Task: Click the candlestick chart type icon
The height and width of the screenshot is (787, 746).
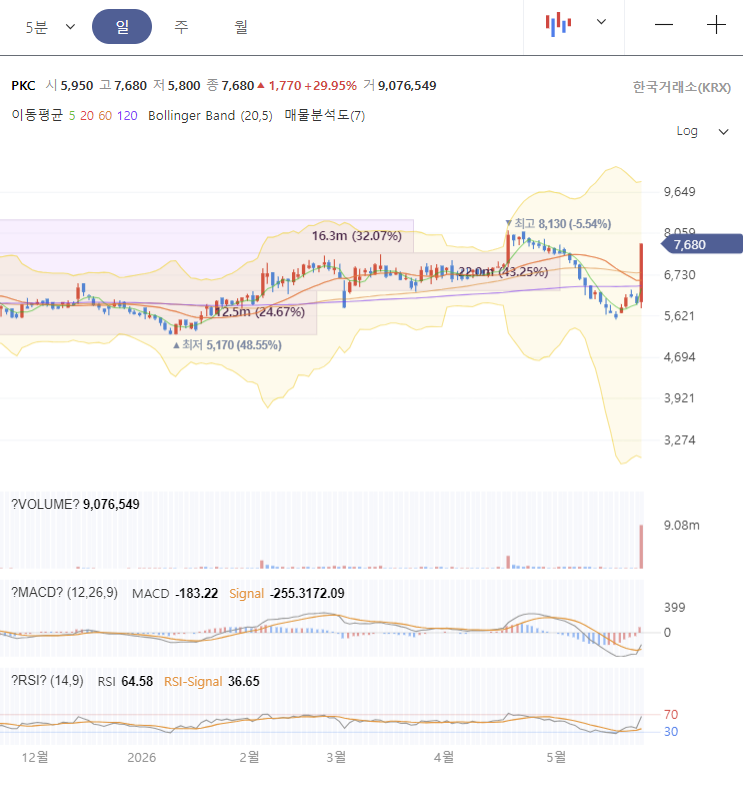Action: [x=558, y=24]
